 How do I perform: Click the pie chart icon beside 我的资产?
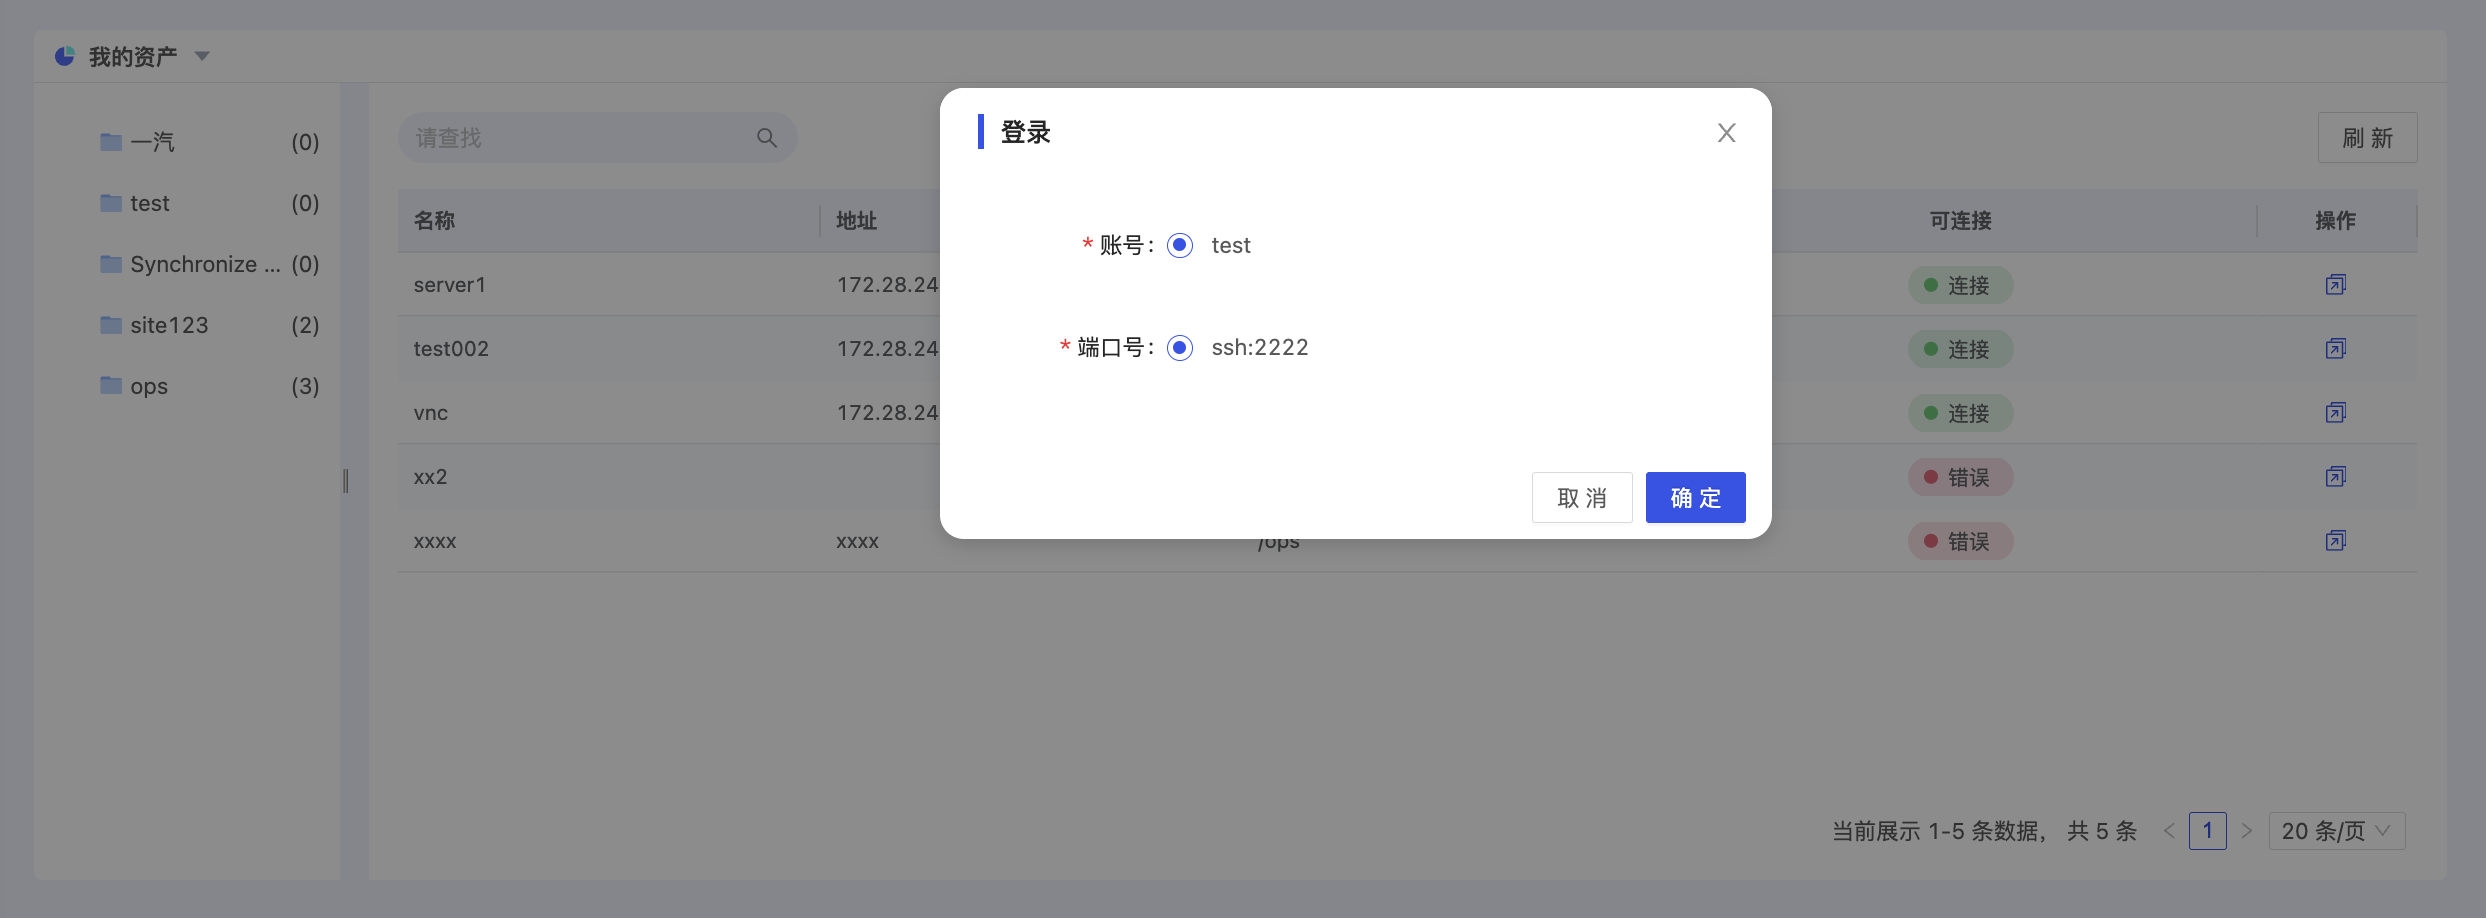[65, 56]
